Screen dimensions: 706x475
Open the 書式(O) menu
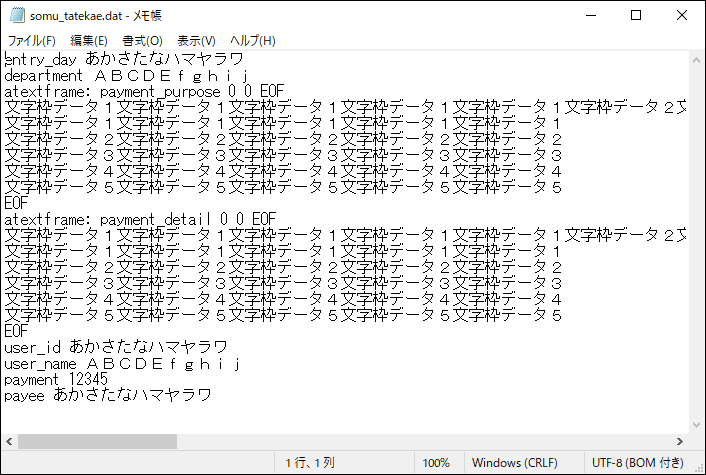[x=142, y=41]
